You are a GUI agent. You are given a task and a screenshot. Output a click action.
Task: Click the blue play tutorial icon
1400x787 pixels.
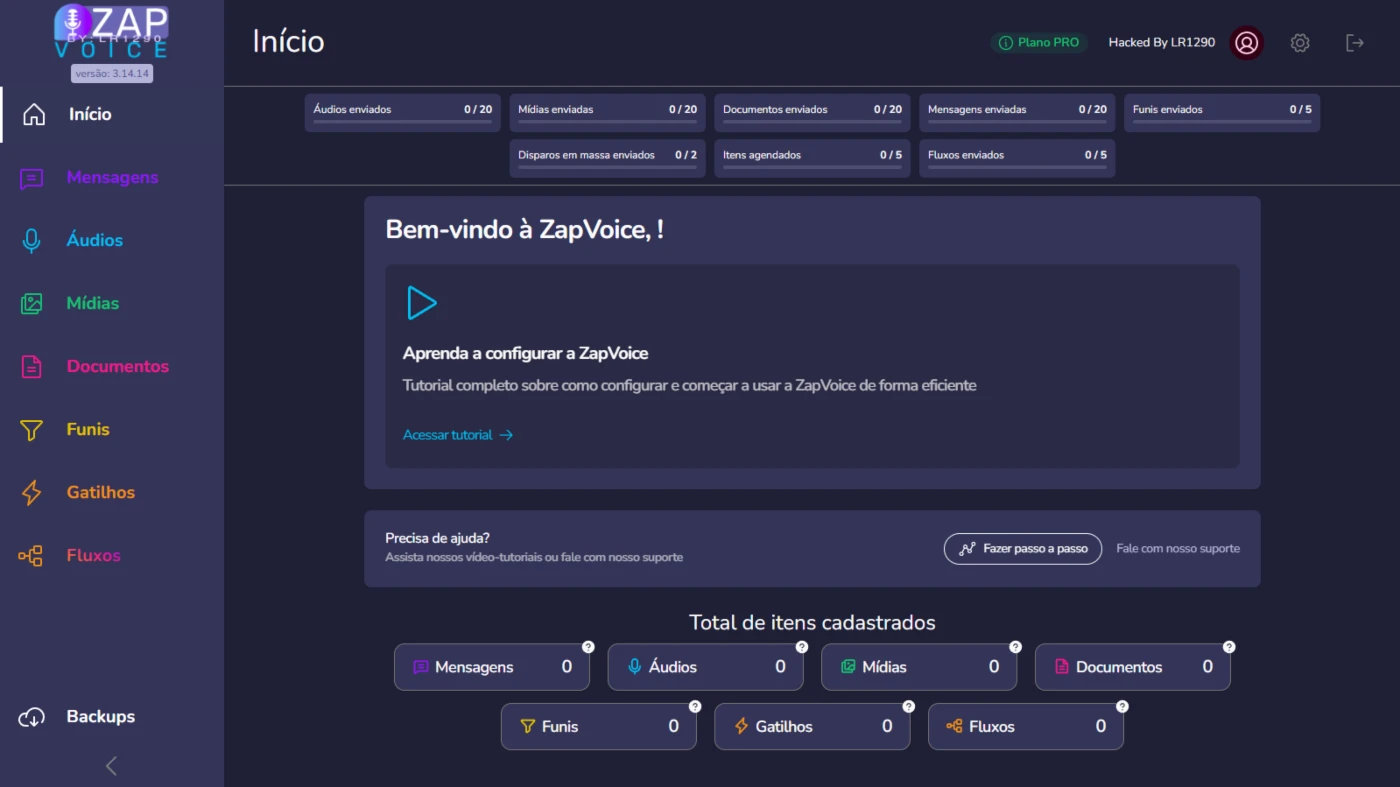[421, 303]
